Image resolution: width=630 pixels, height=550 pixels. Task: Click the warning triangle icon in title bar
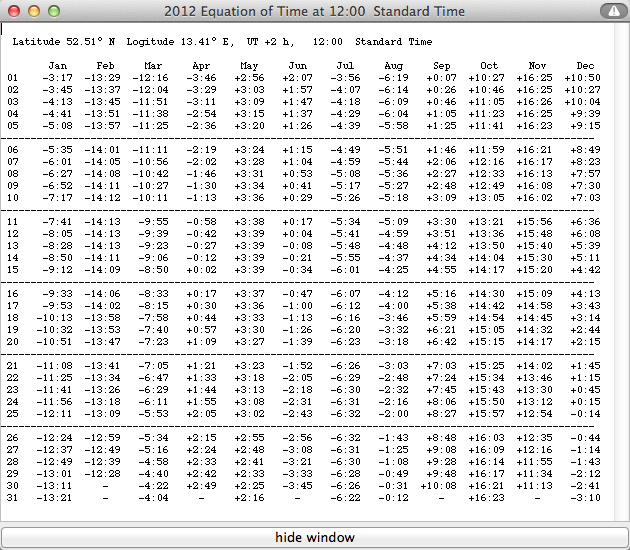[611, 11]
